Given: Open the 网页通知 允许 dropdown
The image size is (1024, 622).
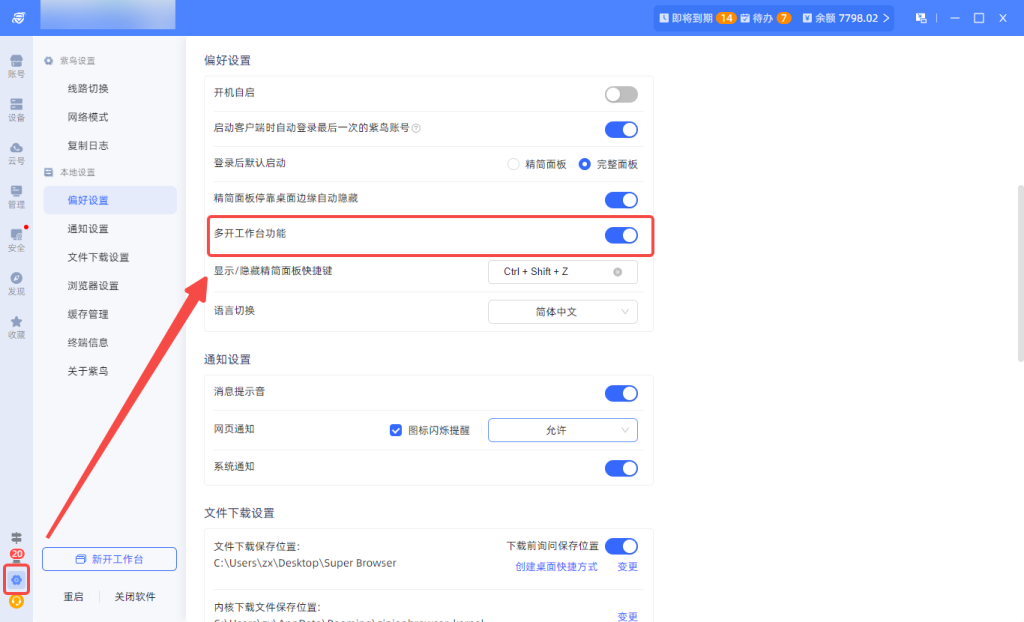Looking at the screenshot, I should 562,430.
